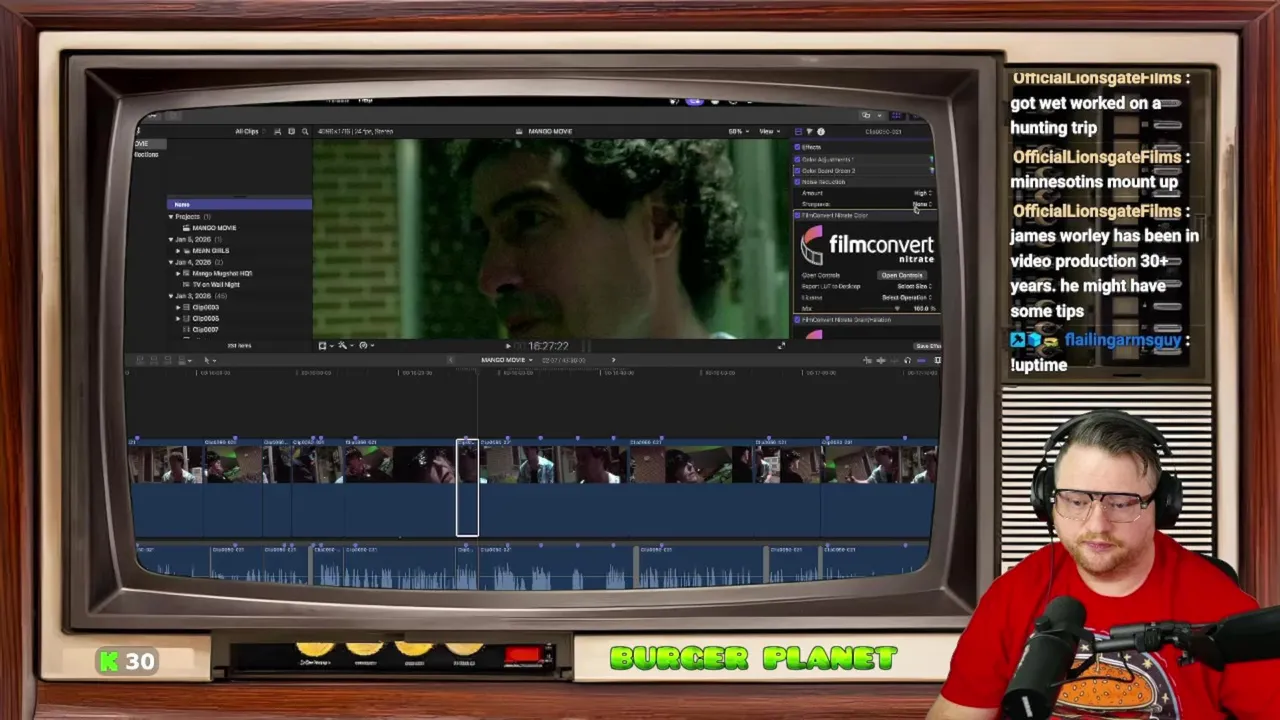Open the Export LUT Select Size popup
The width and height of the screenshot is (1280, 720).
(x=914, y=286)
